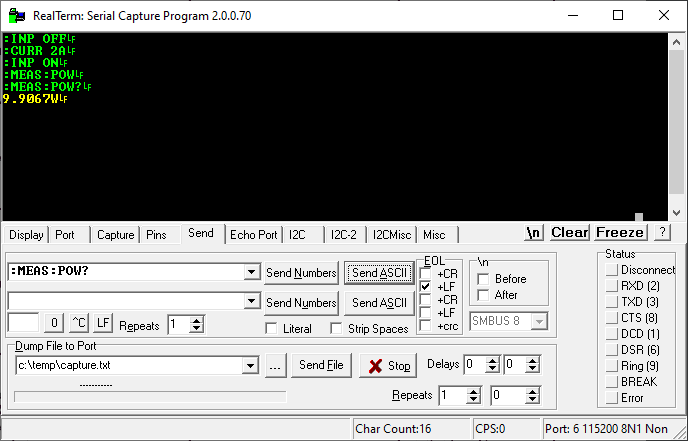Screen dimensions: 688x441
Task: Click the :MEAS:POW? command input field
Action: 127,272
